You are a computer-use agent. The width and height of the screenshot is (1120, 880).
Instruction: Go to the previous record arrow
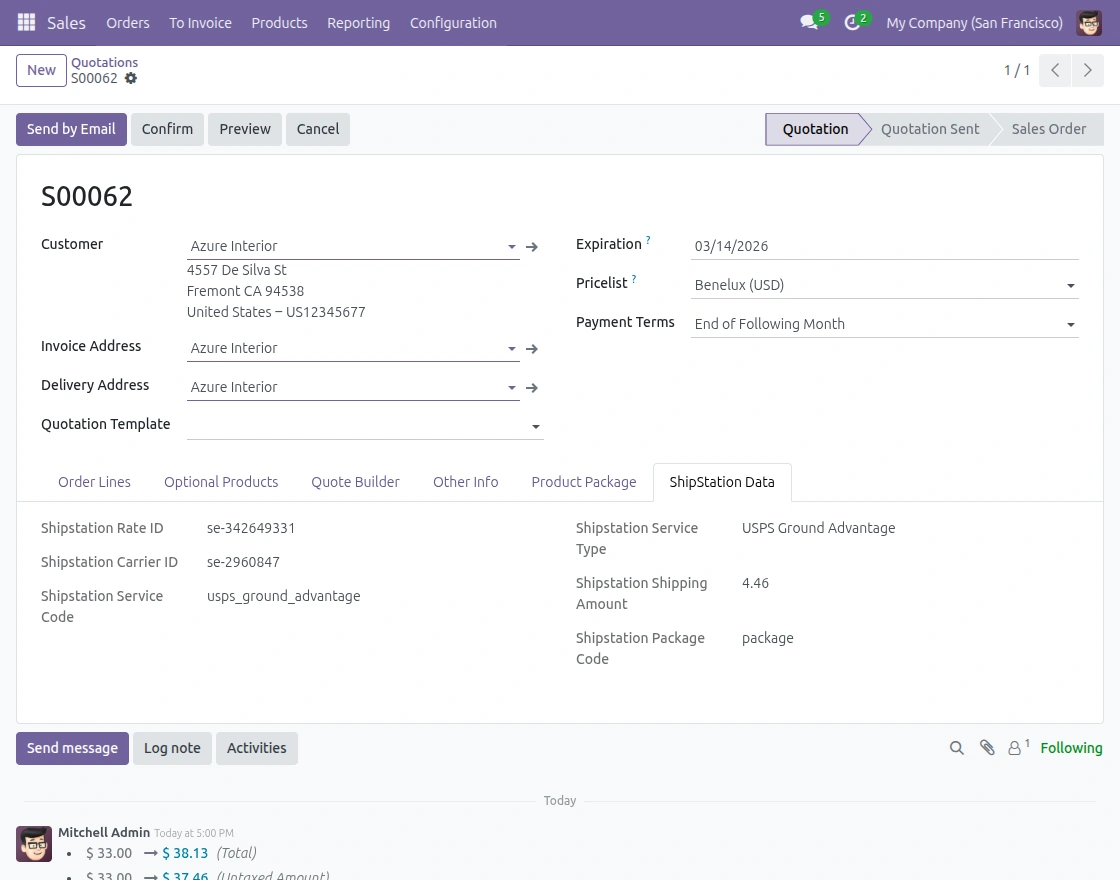(1055, 70)
